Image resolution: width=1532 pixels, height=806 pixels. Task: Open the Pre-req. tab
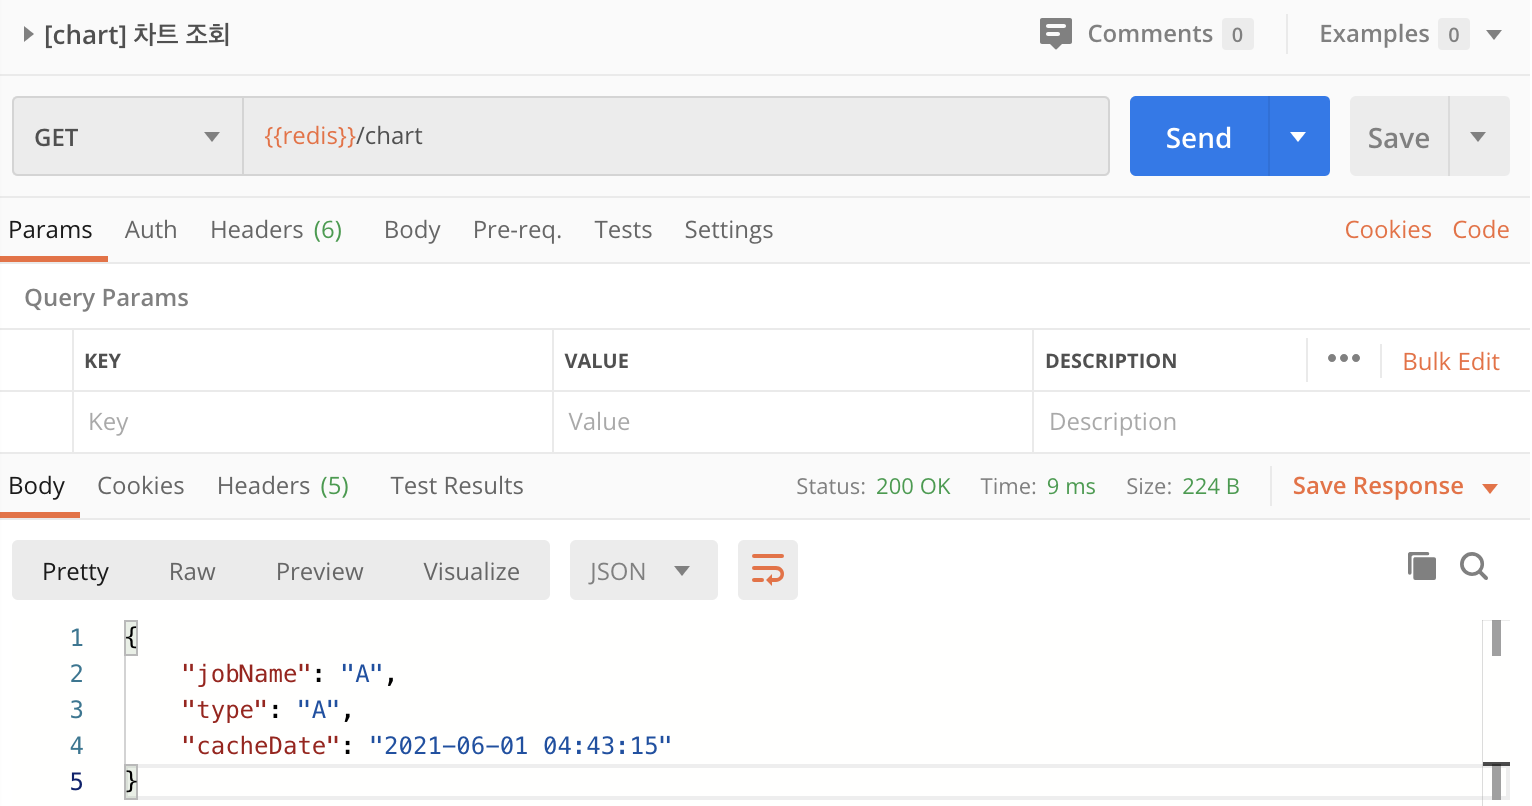517,230
